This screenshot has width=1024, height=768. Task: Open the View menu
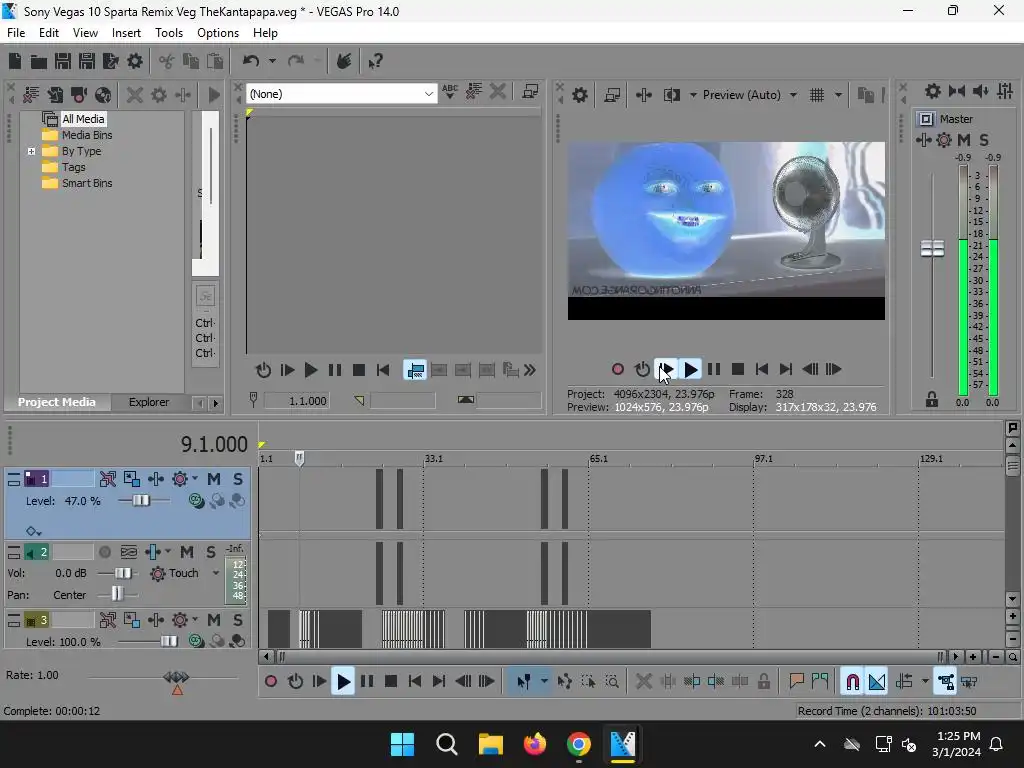86,33
